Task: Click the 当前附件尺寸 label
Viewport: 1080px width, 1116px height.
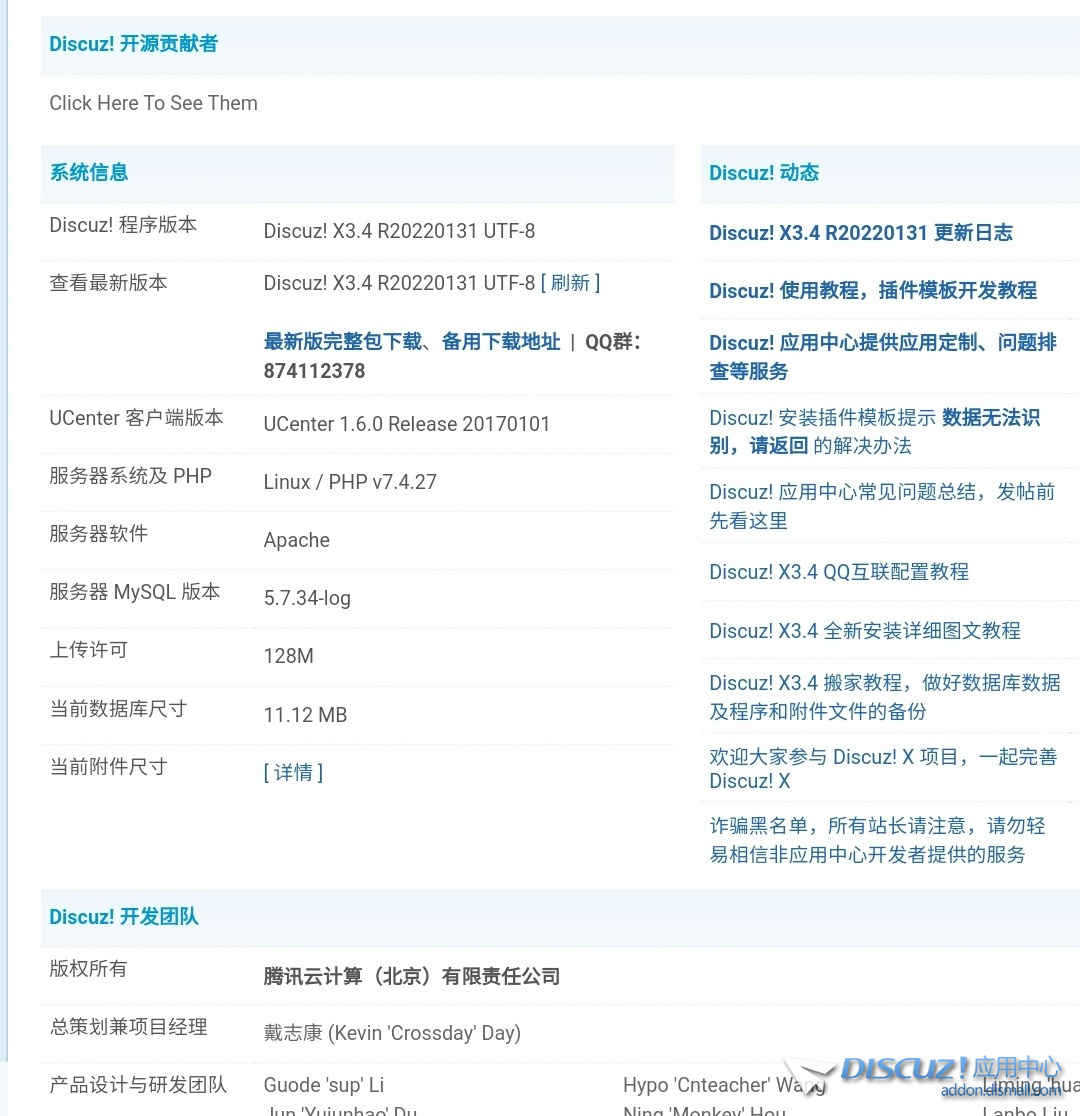Action: [x=108, y=767]
